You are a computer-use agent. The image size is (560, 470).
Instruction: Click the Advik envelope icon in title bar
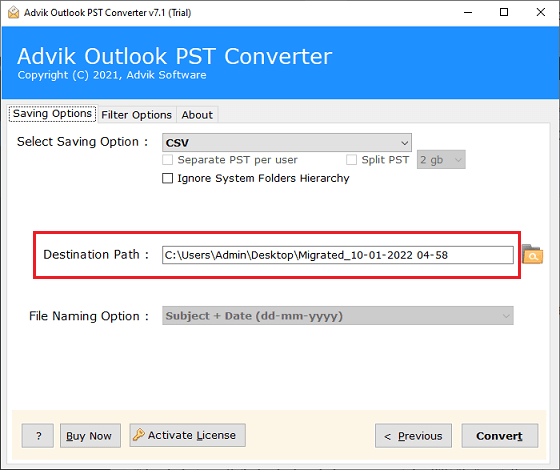tap(13, 12)
